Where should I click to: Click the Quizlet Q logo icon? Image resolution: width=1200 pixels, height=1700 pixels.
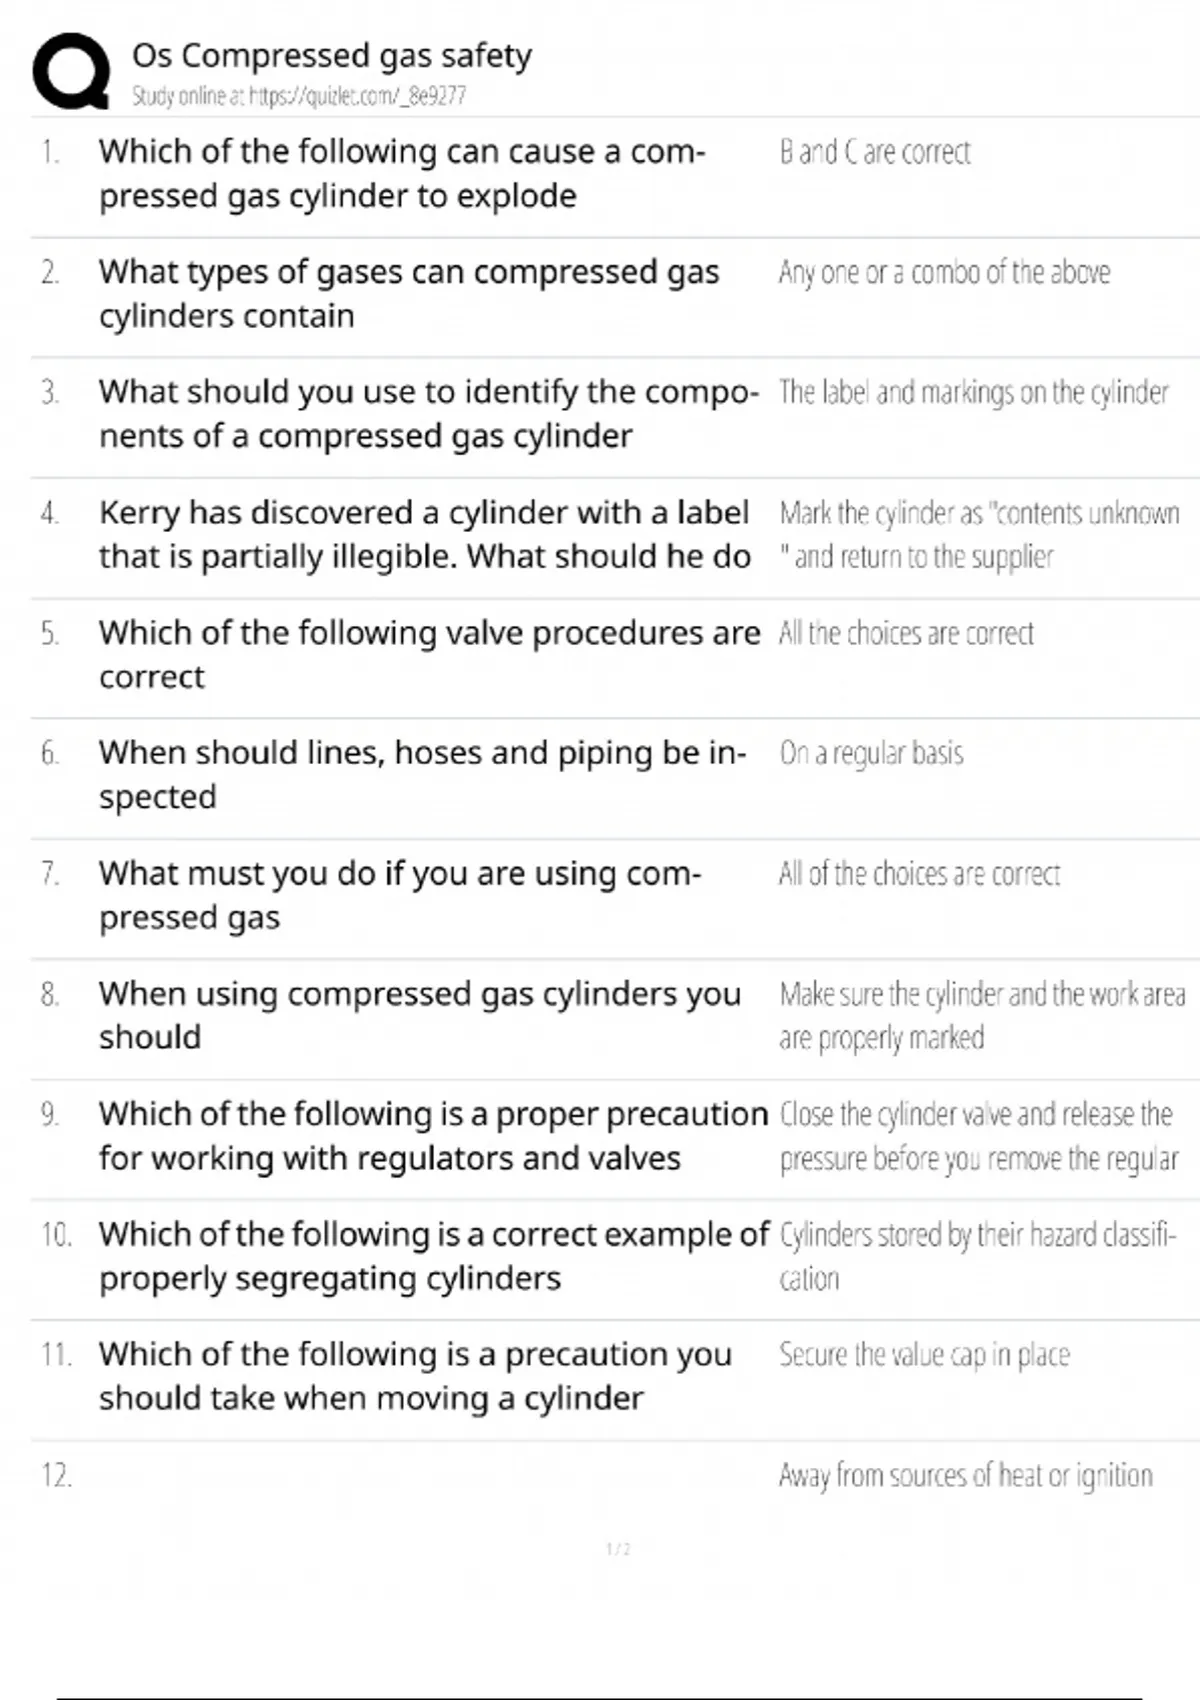[x=70, y=70]
